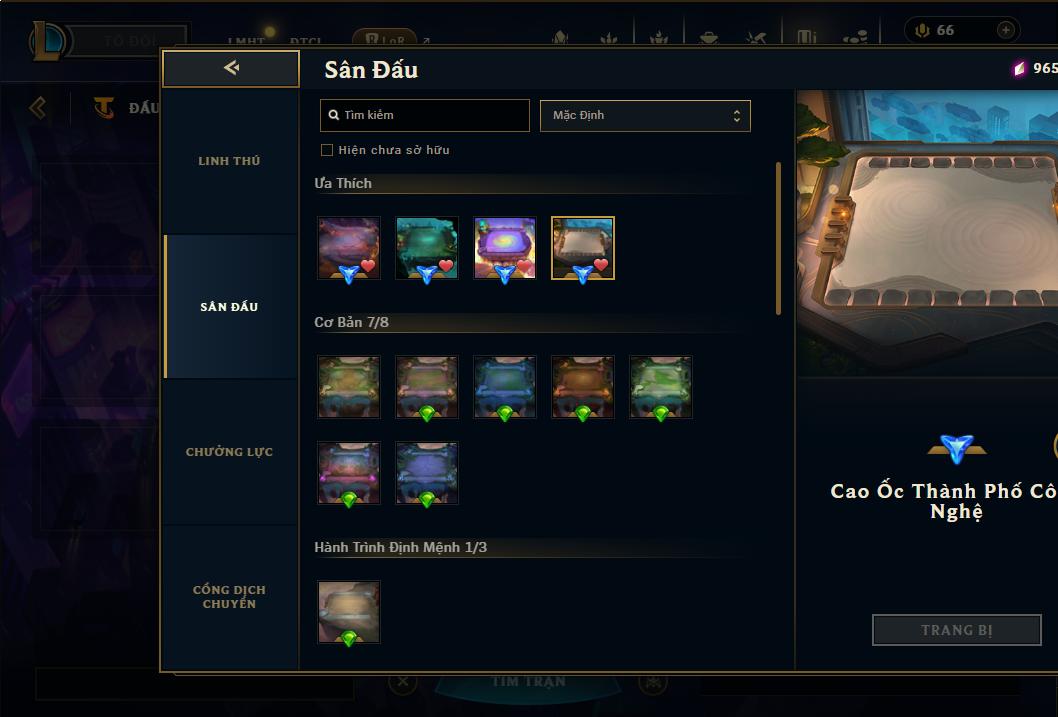Switch to the Linh Thú tab

tap(229, 161)
